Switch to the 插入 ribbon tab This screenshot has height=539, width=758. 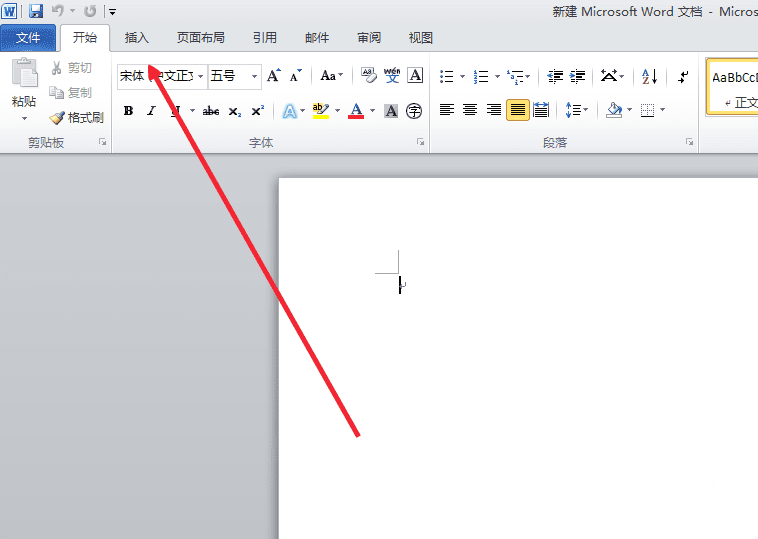[x=136, y=38]
